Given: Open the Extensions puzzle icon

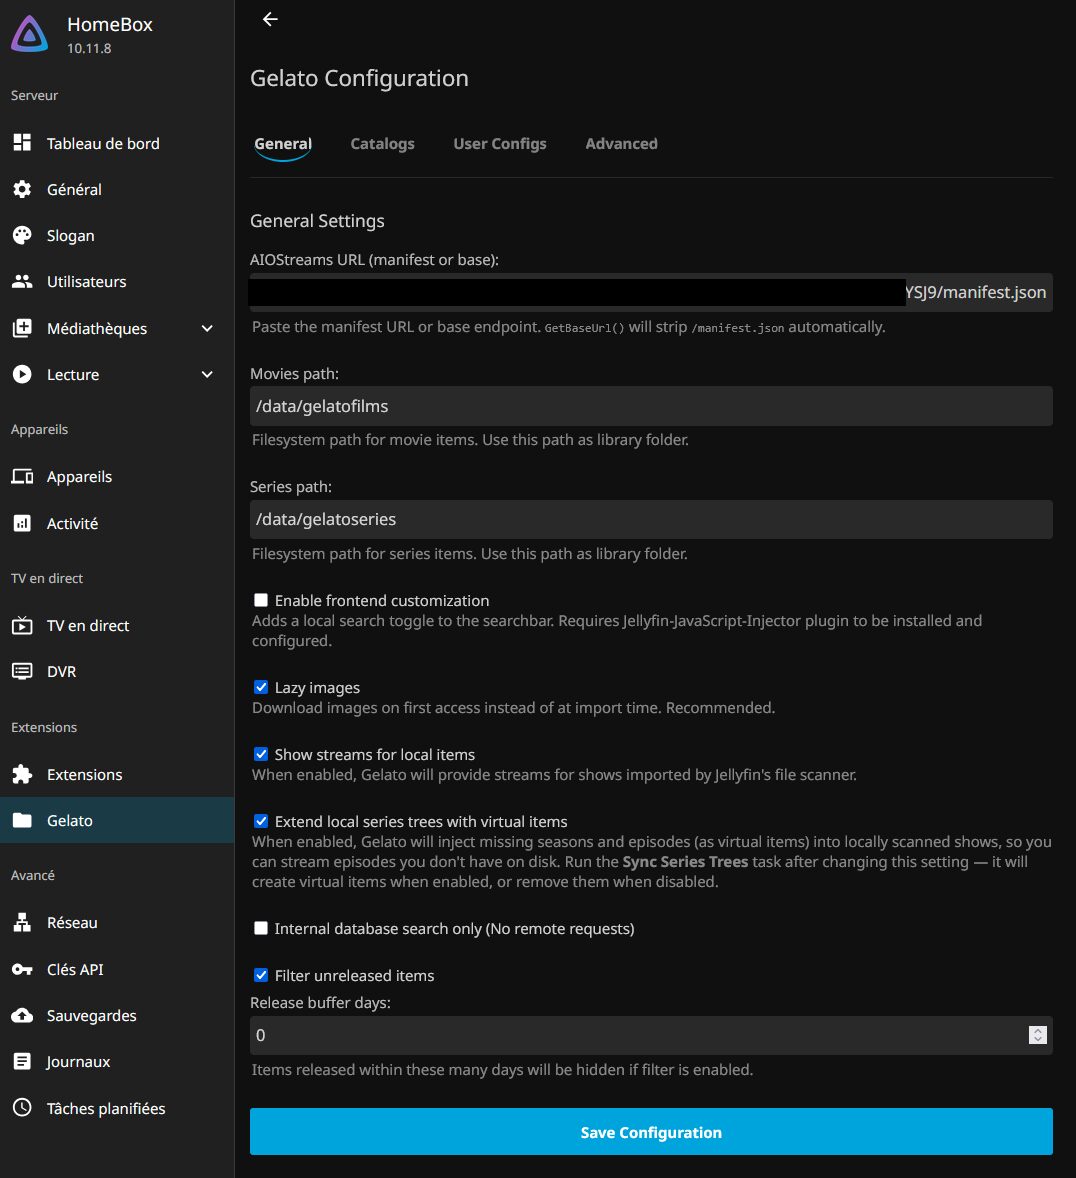Looking at the screenshot, I should coord(23,774).
